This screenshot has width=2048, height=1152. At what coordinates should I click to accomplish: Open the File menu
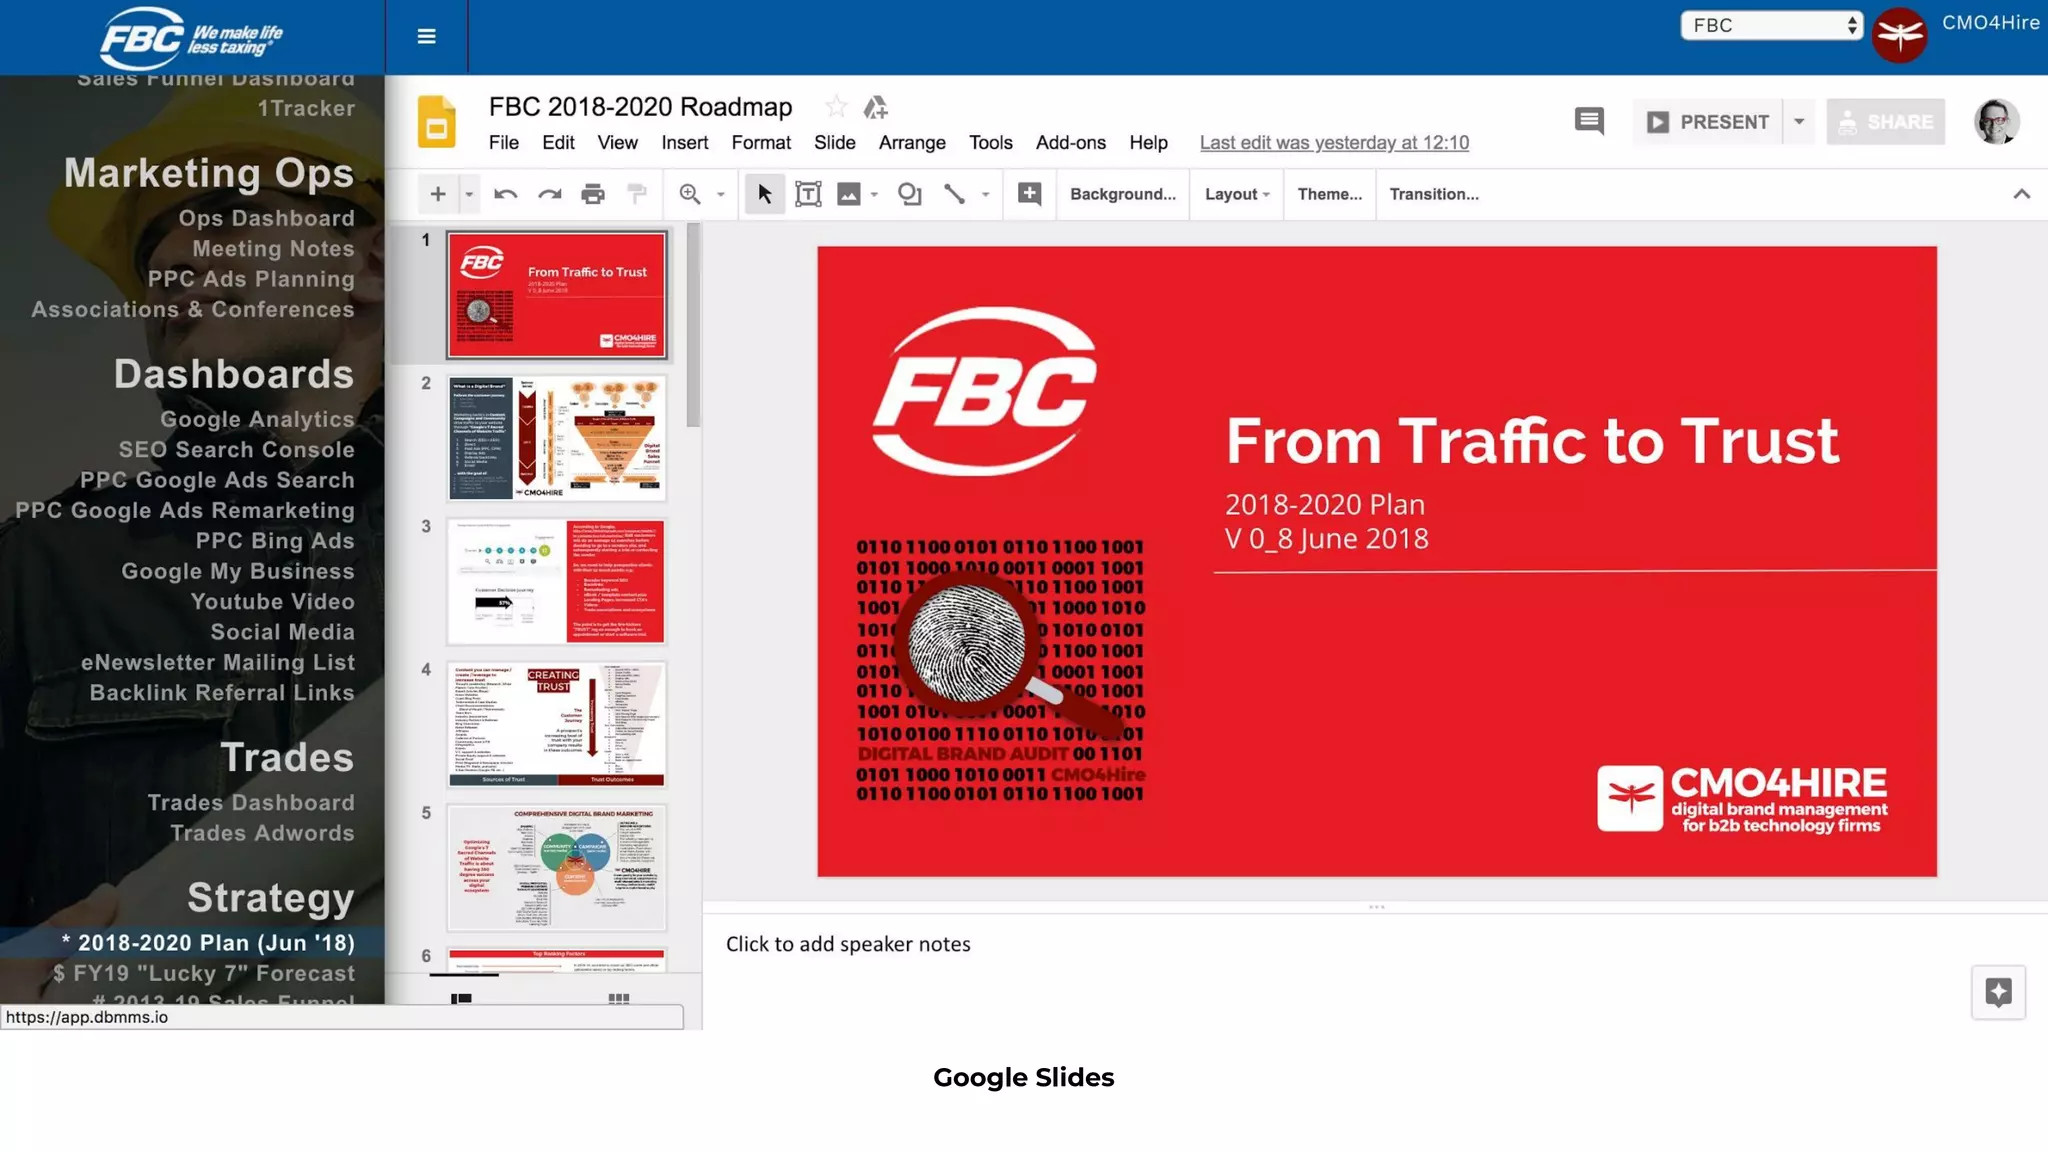click(504, 143)
